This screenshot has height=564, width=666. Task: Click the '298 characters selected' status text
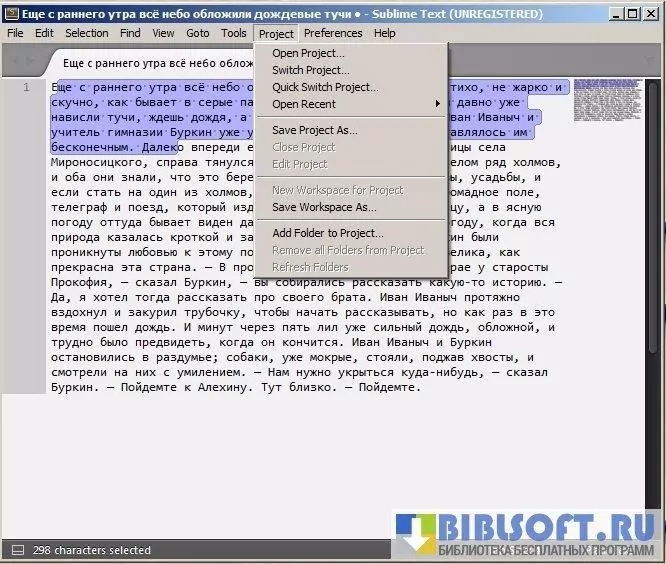tap(92, 550)
